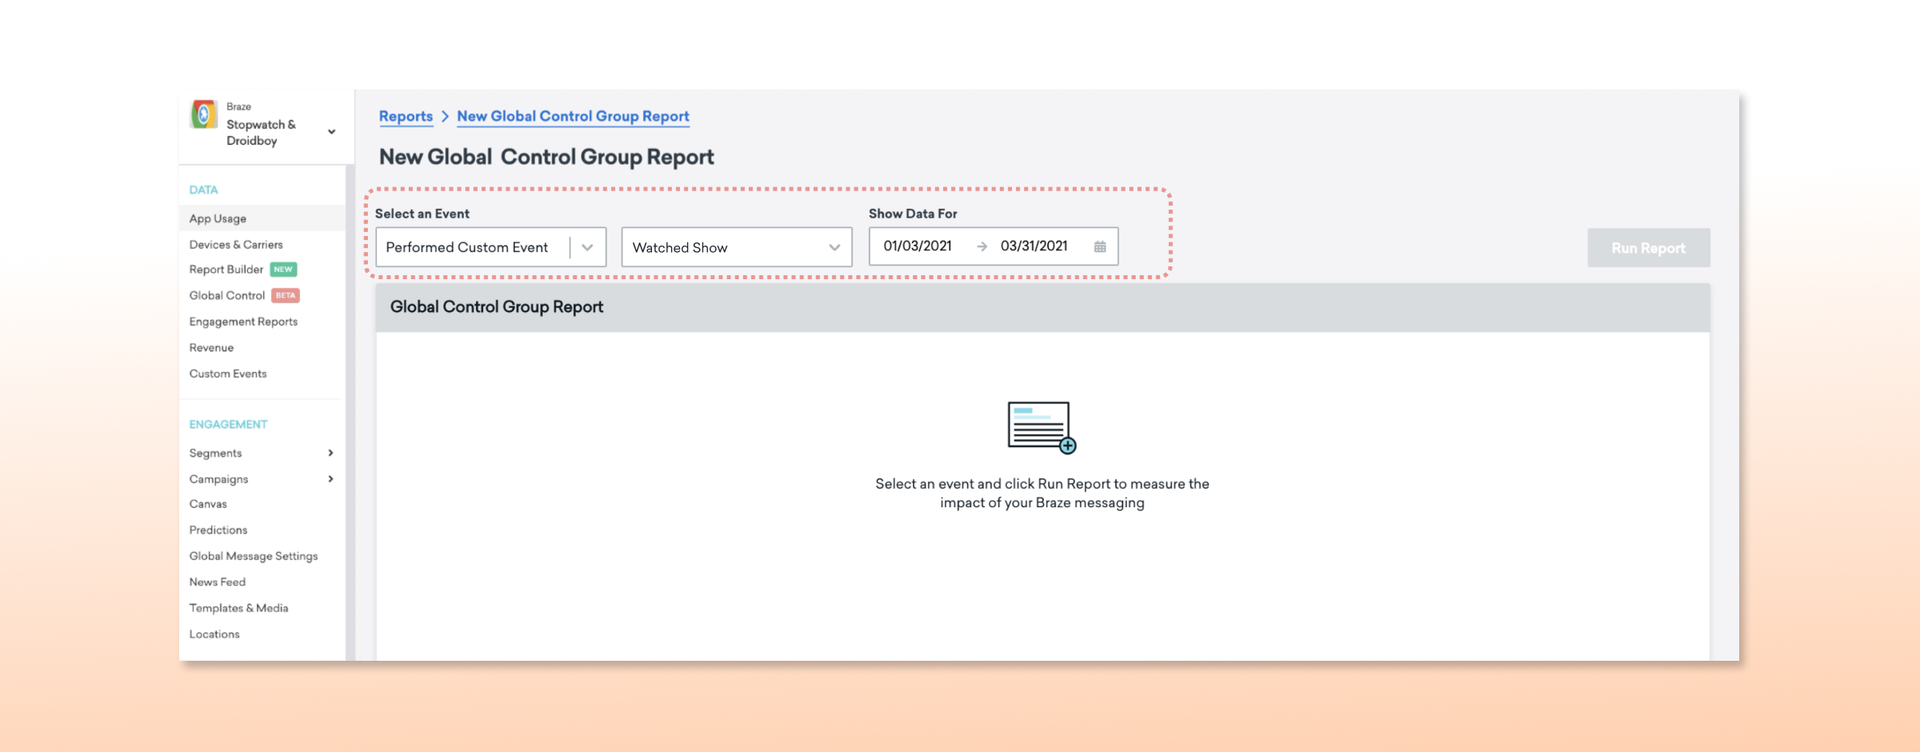The image size is (1920, 752).
Task: Open the calendar icon in date range
Action: point(1099,247)
